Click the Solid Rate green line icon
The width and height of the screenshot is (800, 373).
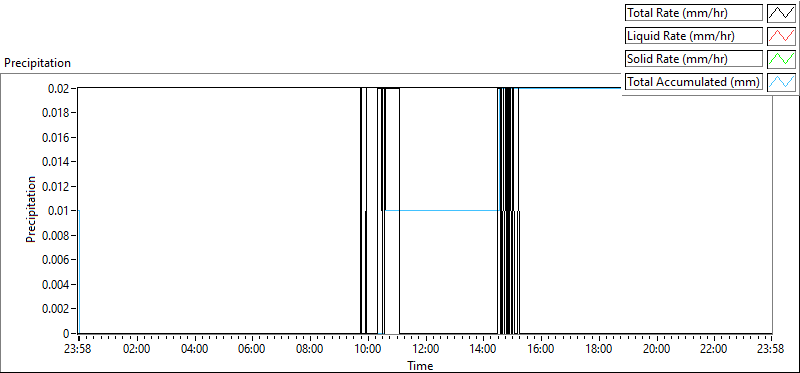coord(781,59)
